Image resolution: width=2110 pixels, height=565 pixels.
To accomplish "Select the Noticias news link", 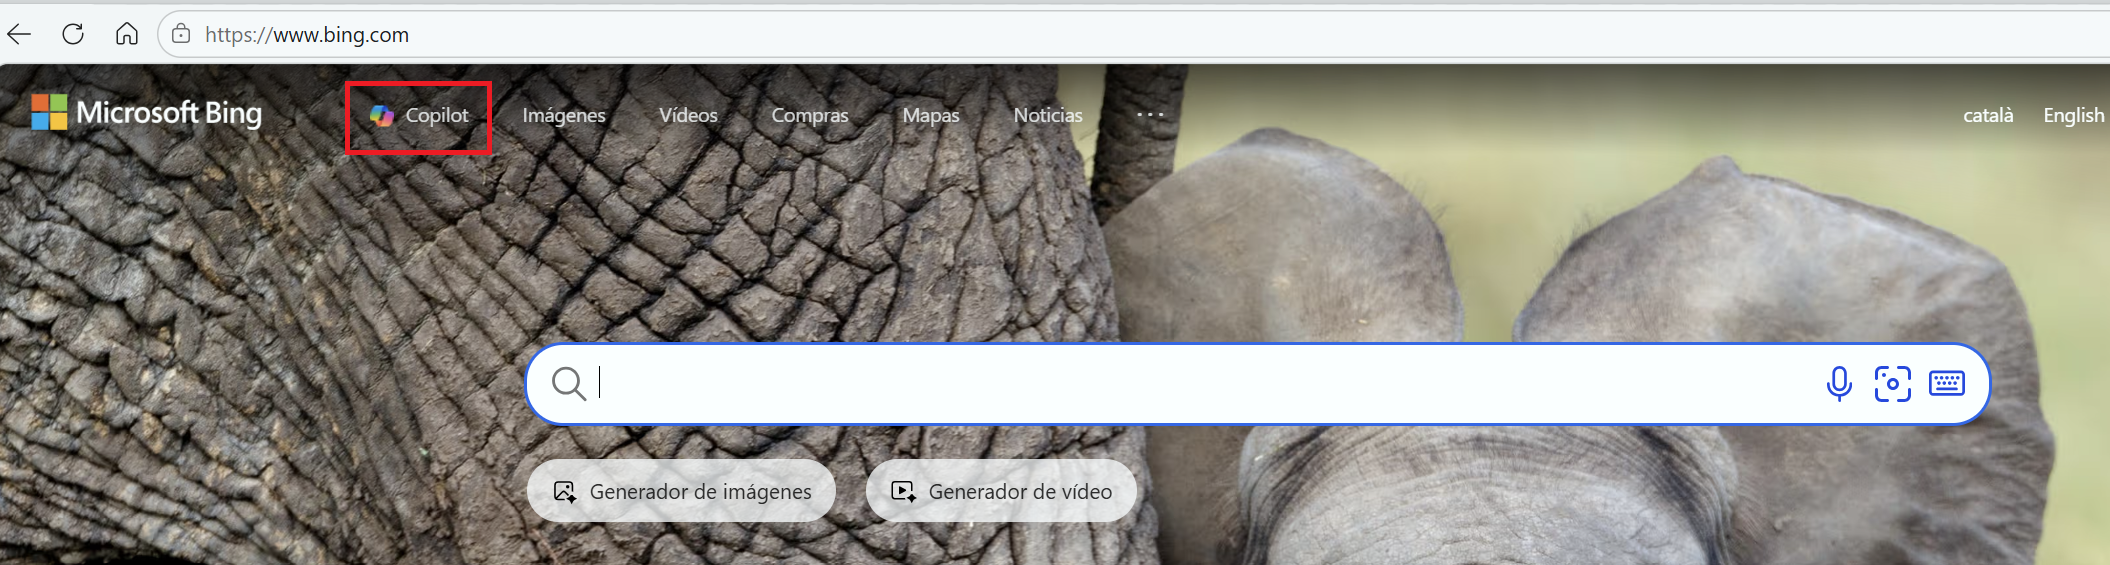I will click(1047, 116).
